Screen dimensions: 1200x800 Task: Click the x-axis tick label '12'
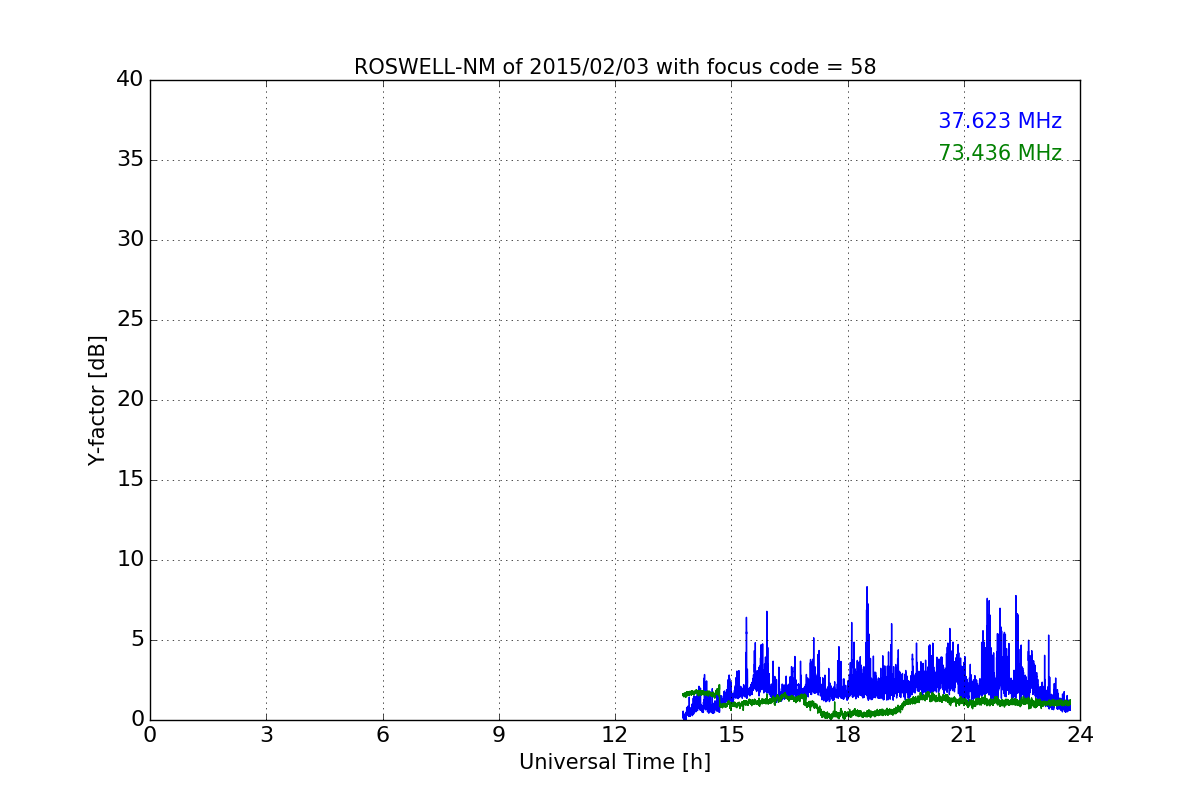coord(615,735)
